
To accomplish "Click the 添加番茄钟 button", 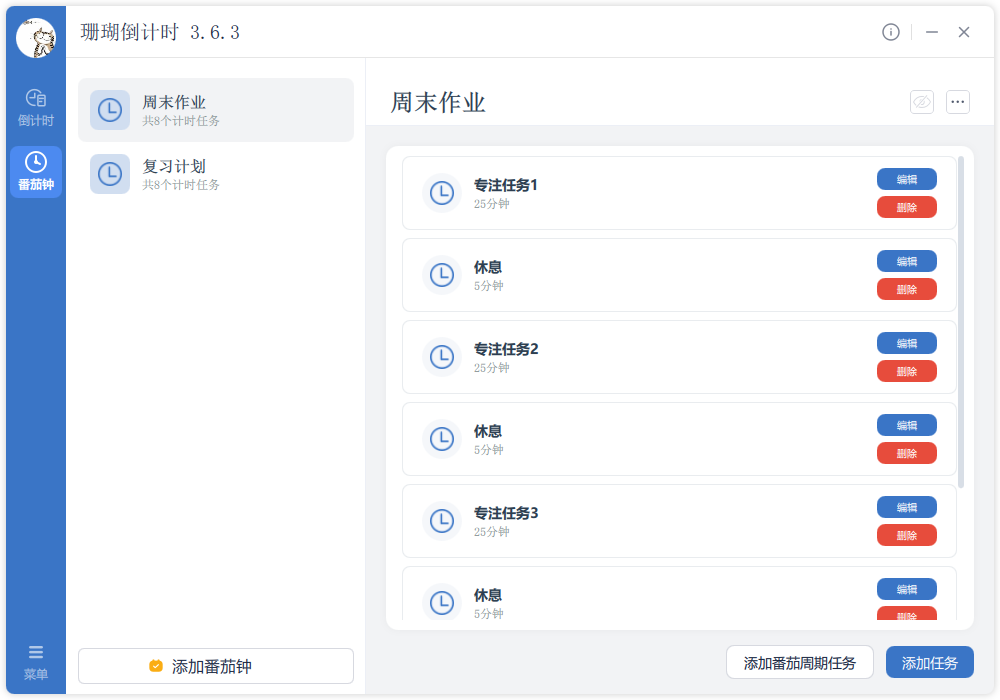I will point(215,666).
